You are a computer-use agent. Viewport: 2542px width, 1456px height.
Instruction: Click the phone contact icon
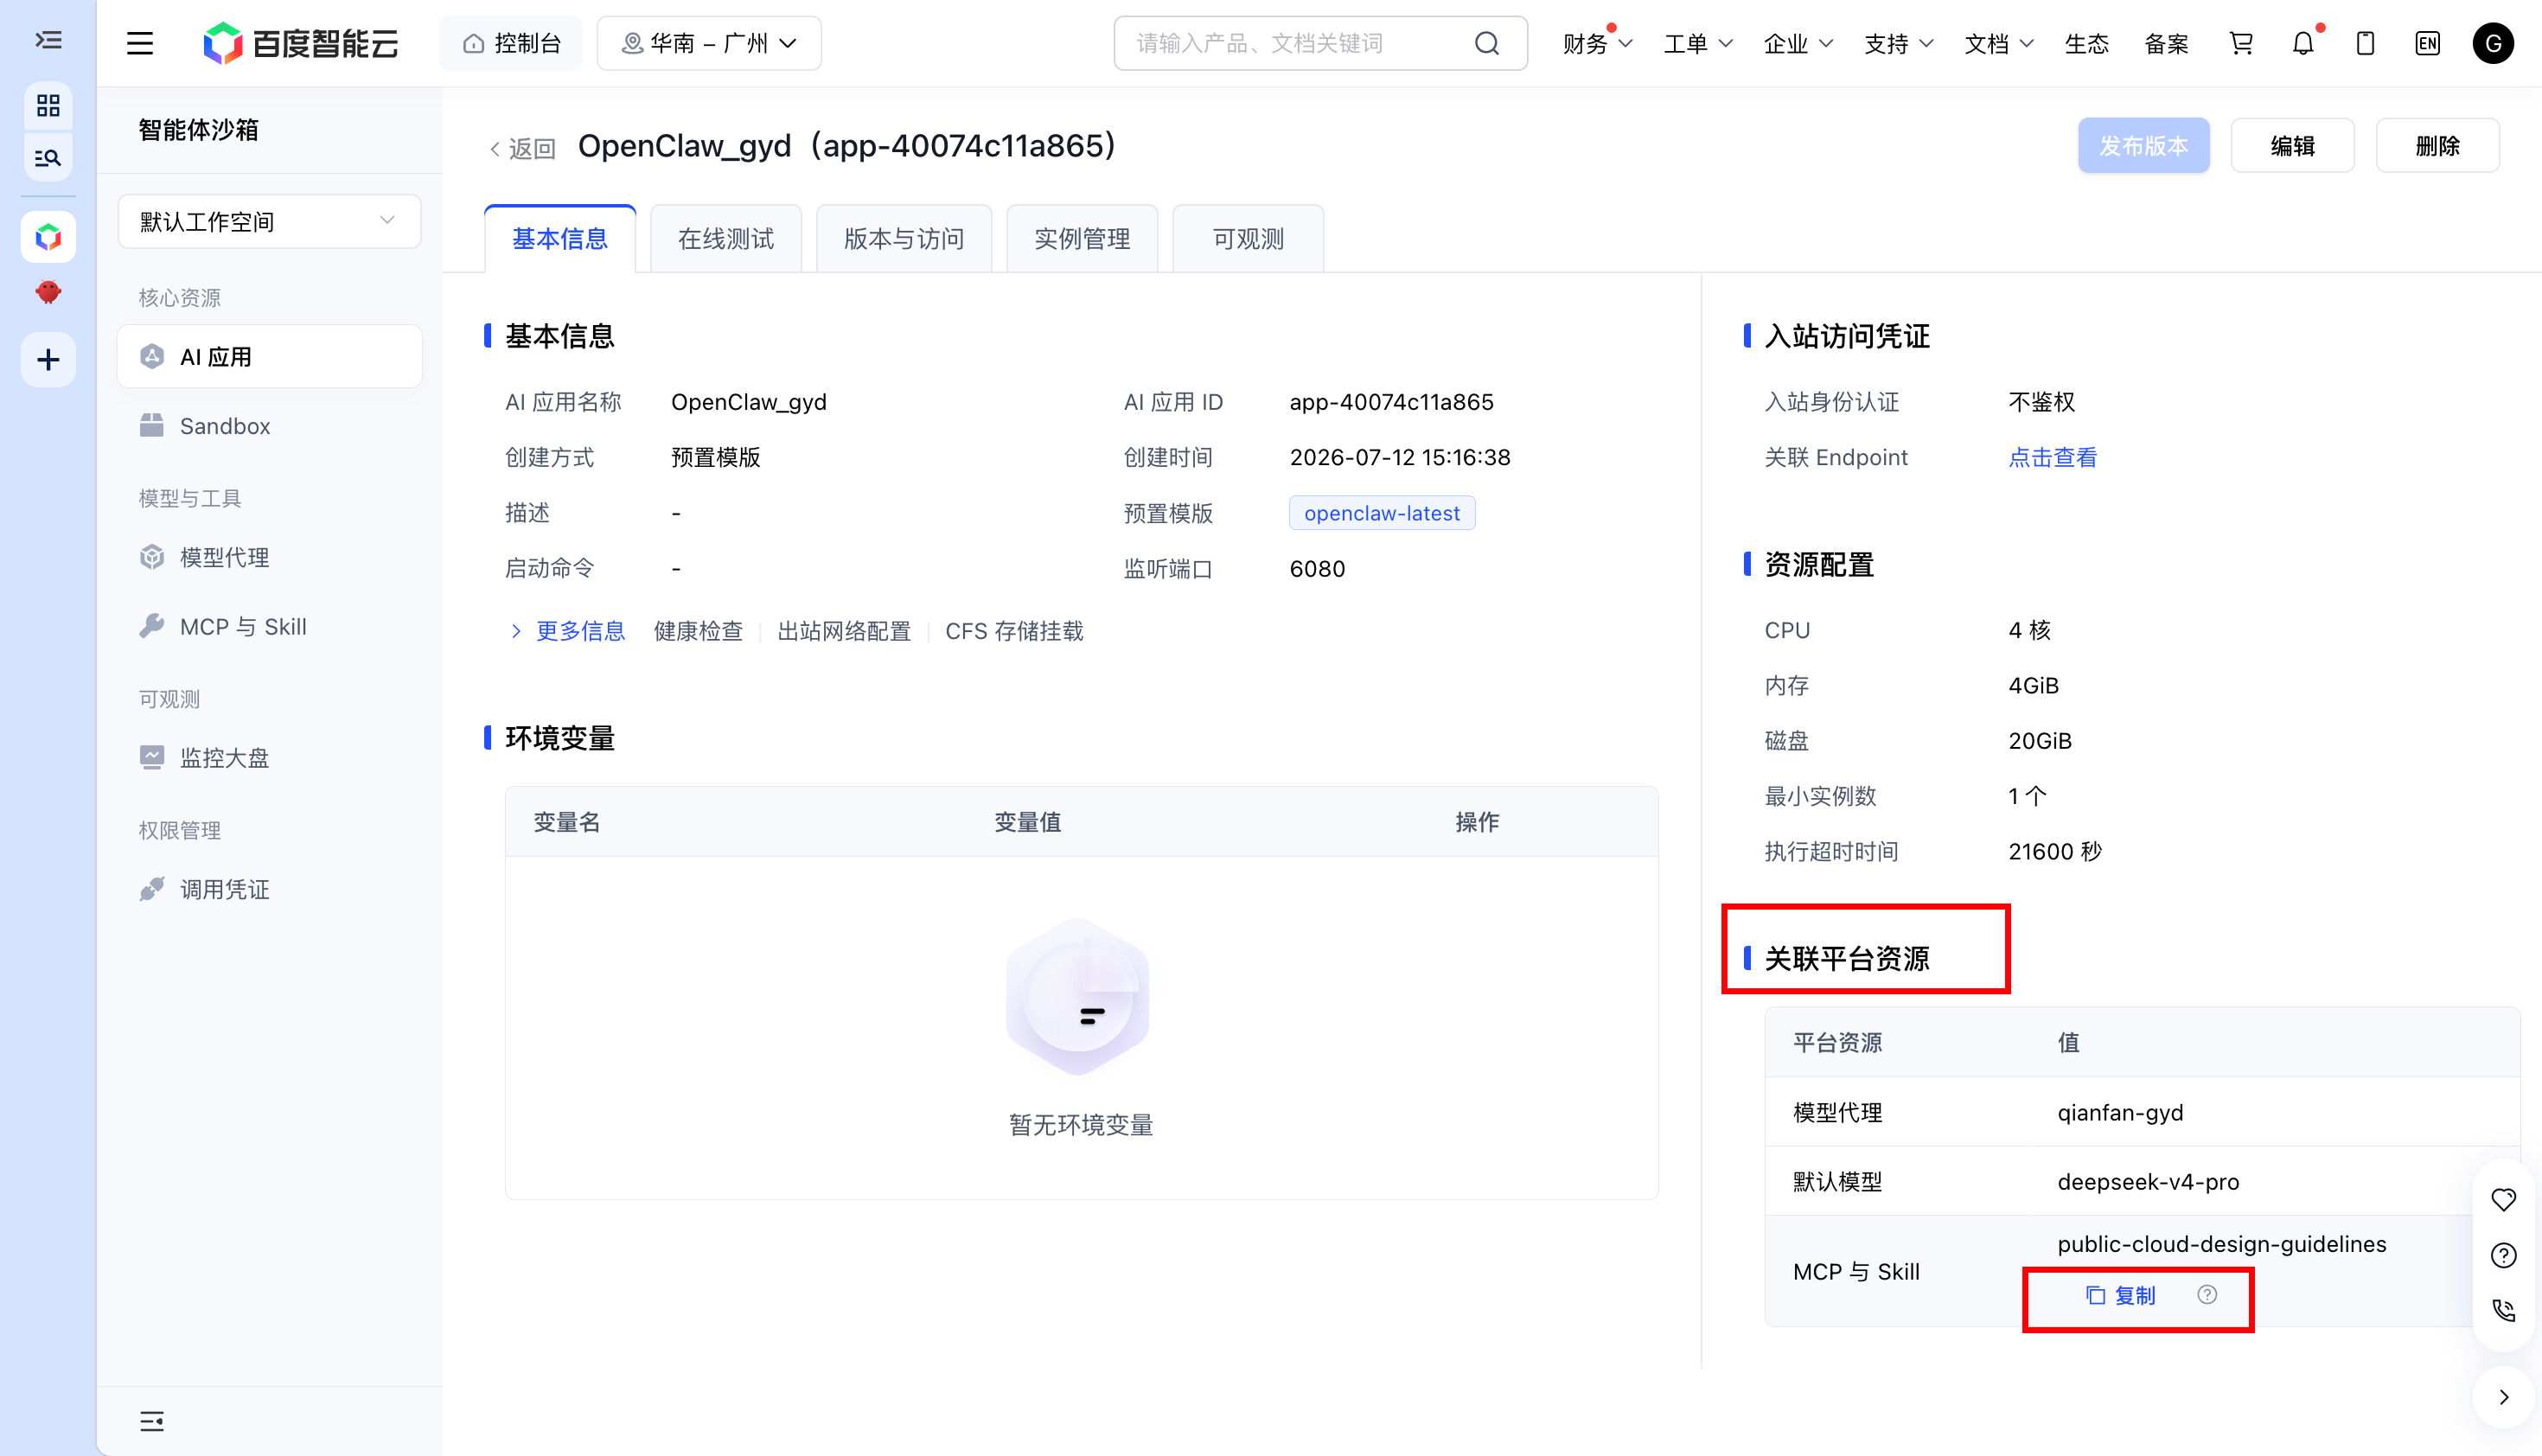coord(2503,1310)
